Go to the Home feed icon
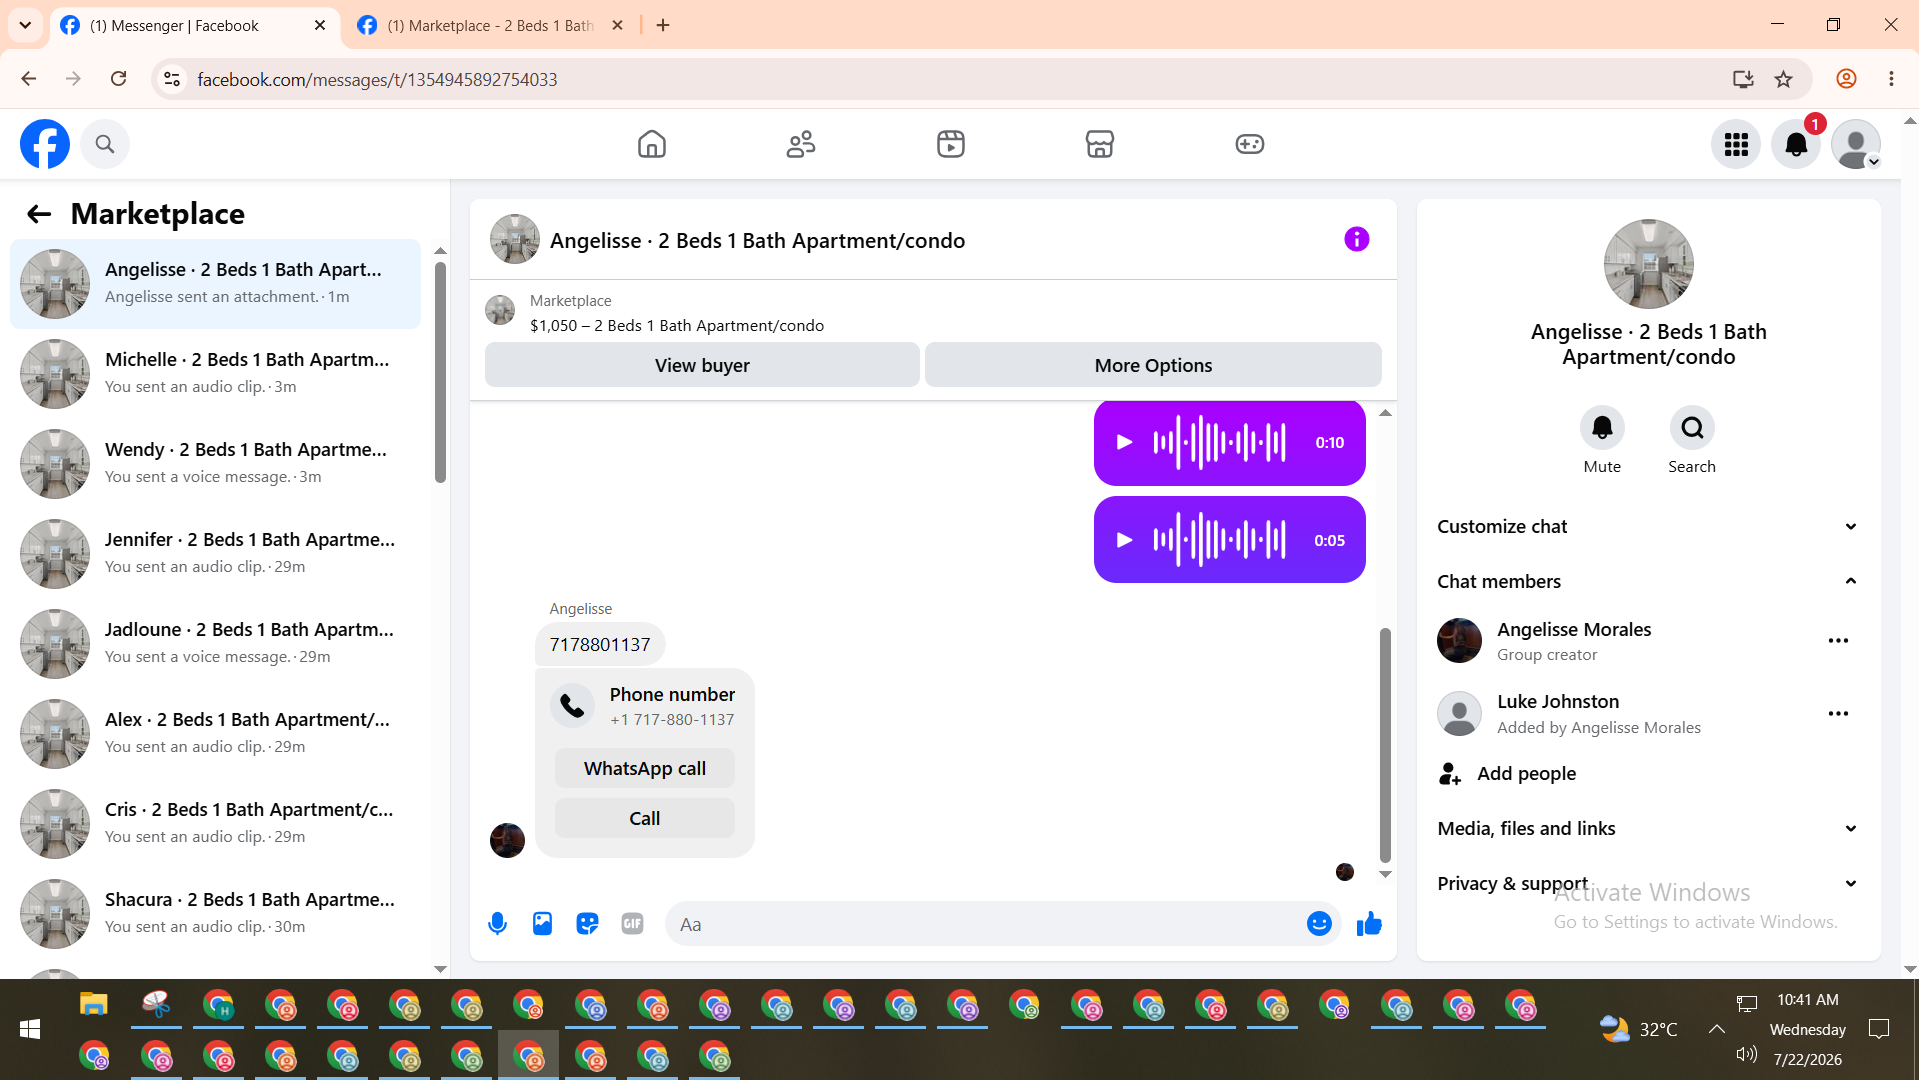 [652, 144]
